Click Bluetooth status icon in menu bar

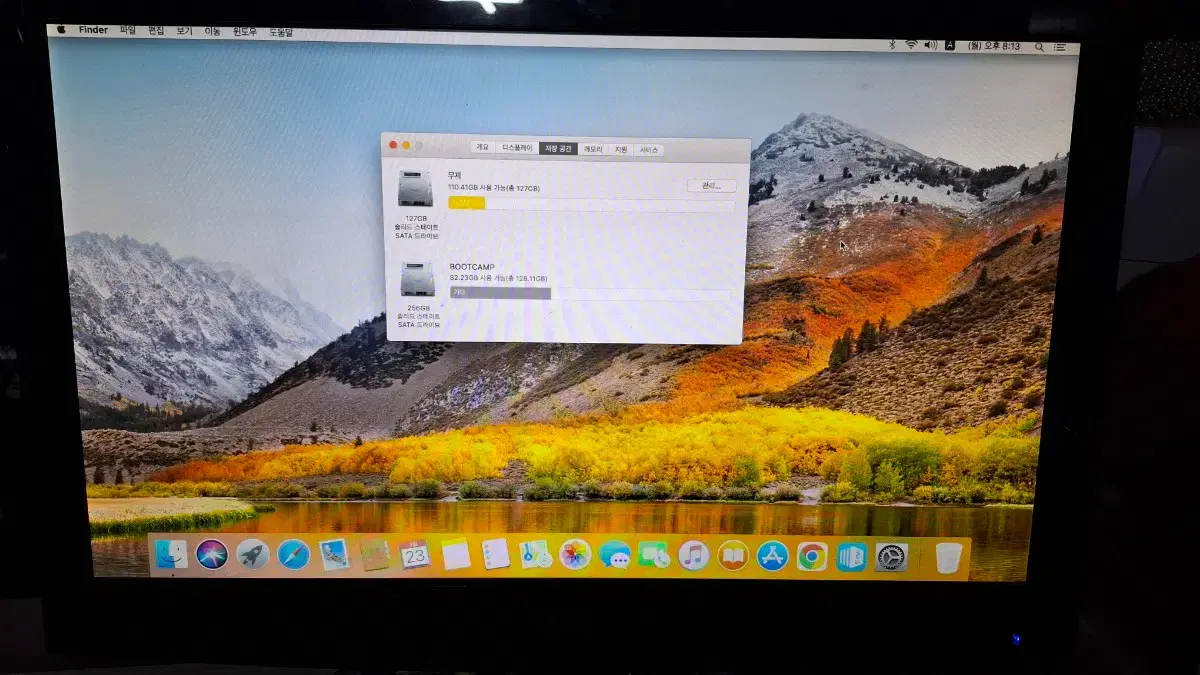pyautogui.click(x=893, y=45)
